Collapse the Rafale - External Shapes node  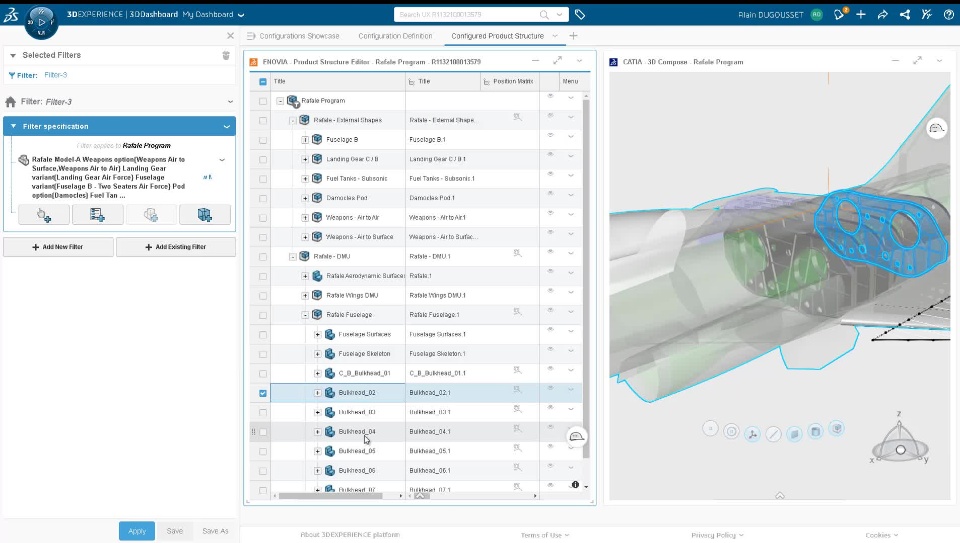(293, 121)
